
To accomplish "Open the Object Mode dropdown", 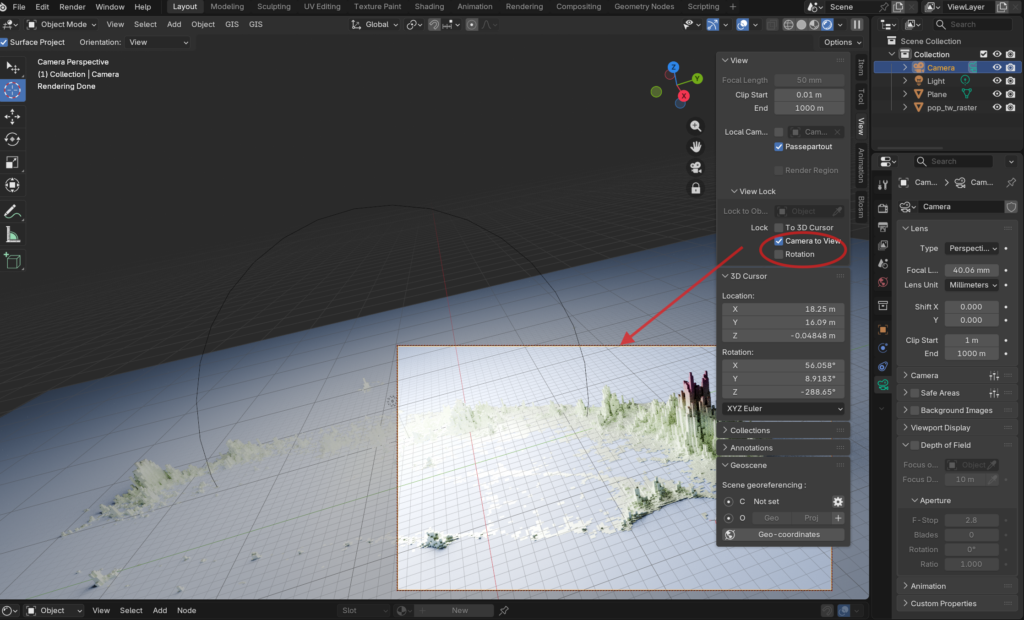I will pyautogui.click(x=61, y=25).
